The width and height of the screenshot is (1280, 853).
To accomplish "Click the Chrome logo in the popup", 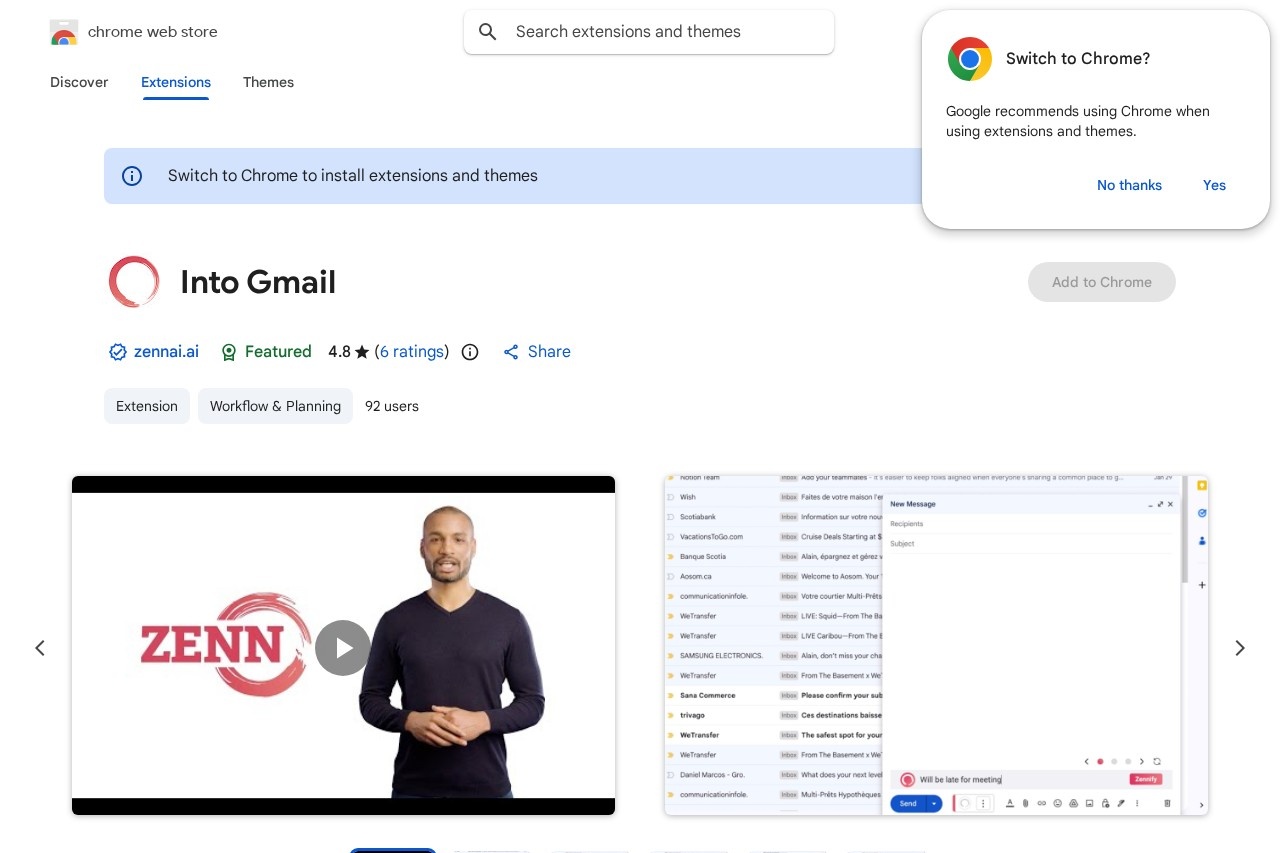I will click(969, 59).
